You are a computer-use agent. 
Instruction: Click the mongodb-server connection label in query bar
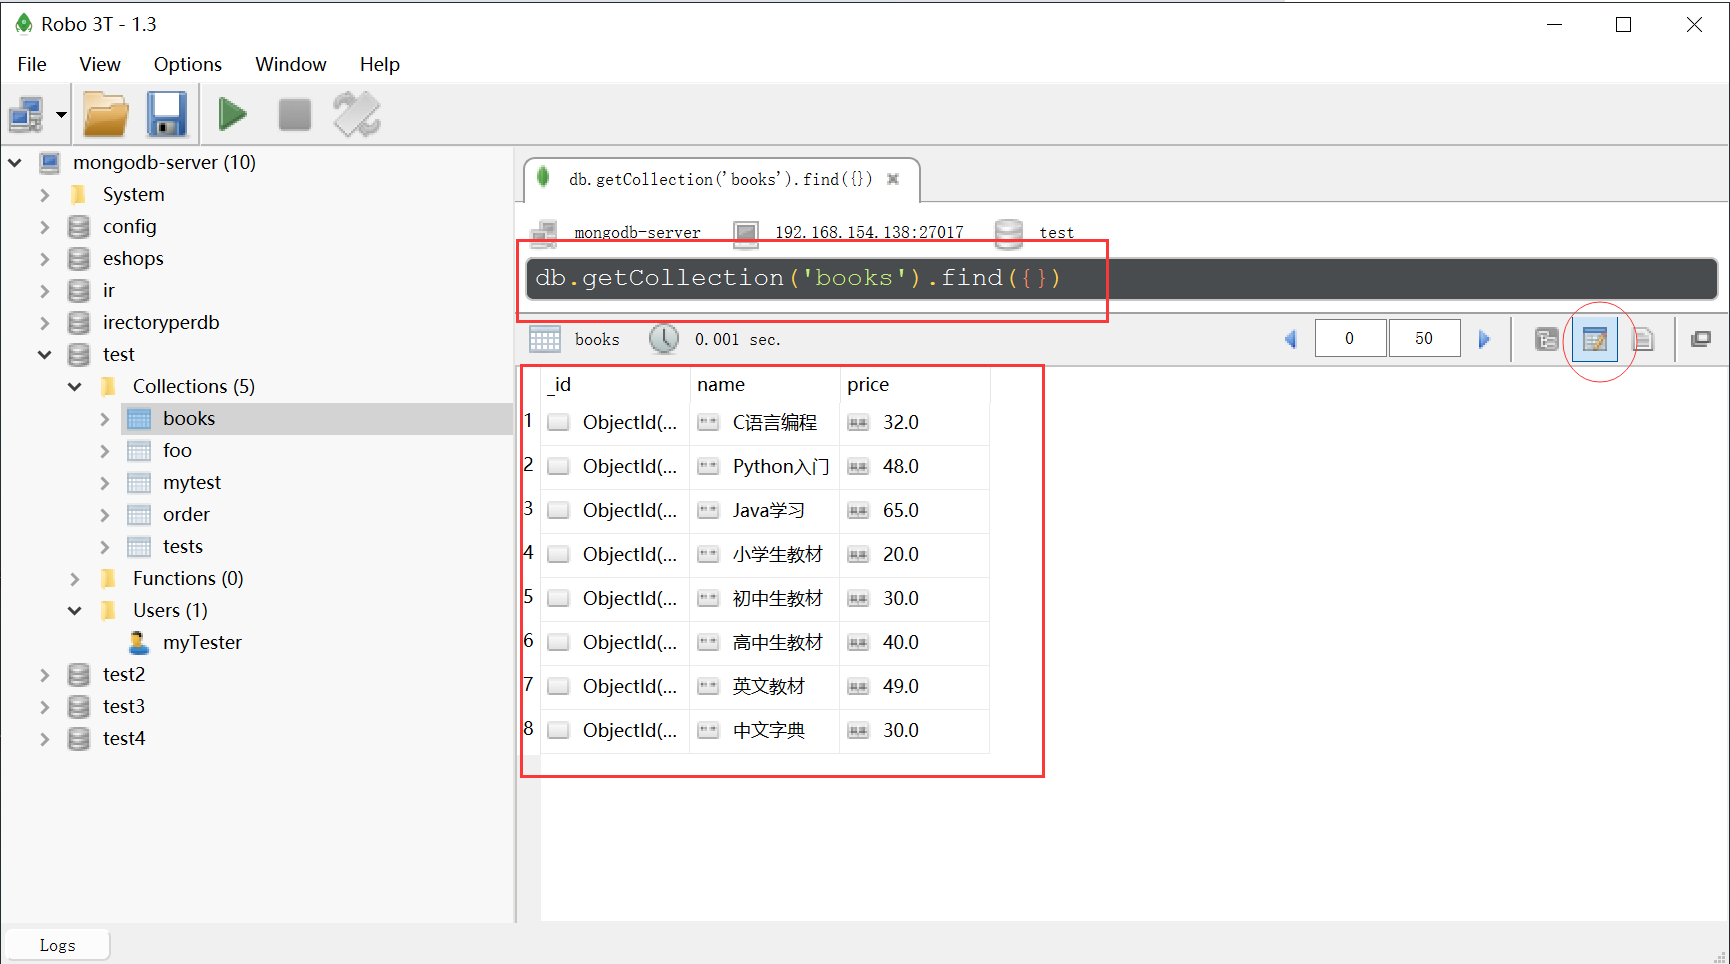pos(637,232)
